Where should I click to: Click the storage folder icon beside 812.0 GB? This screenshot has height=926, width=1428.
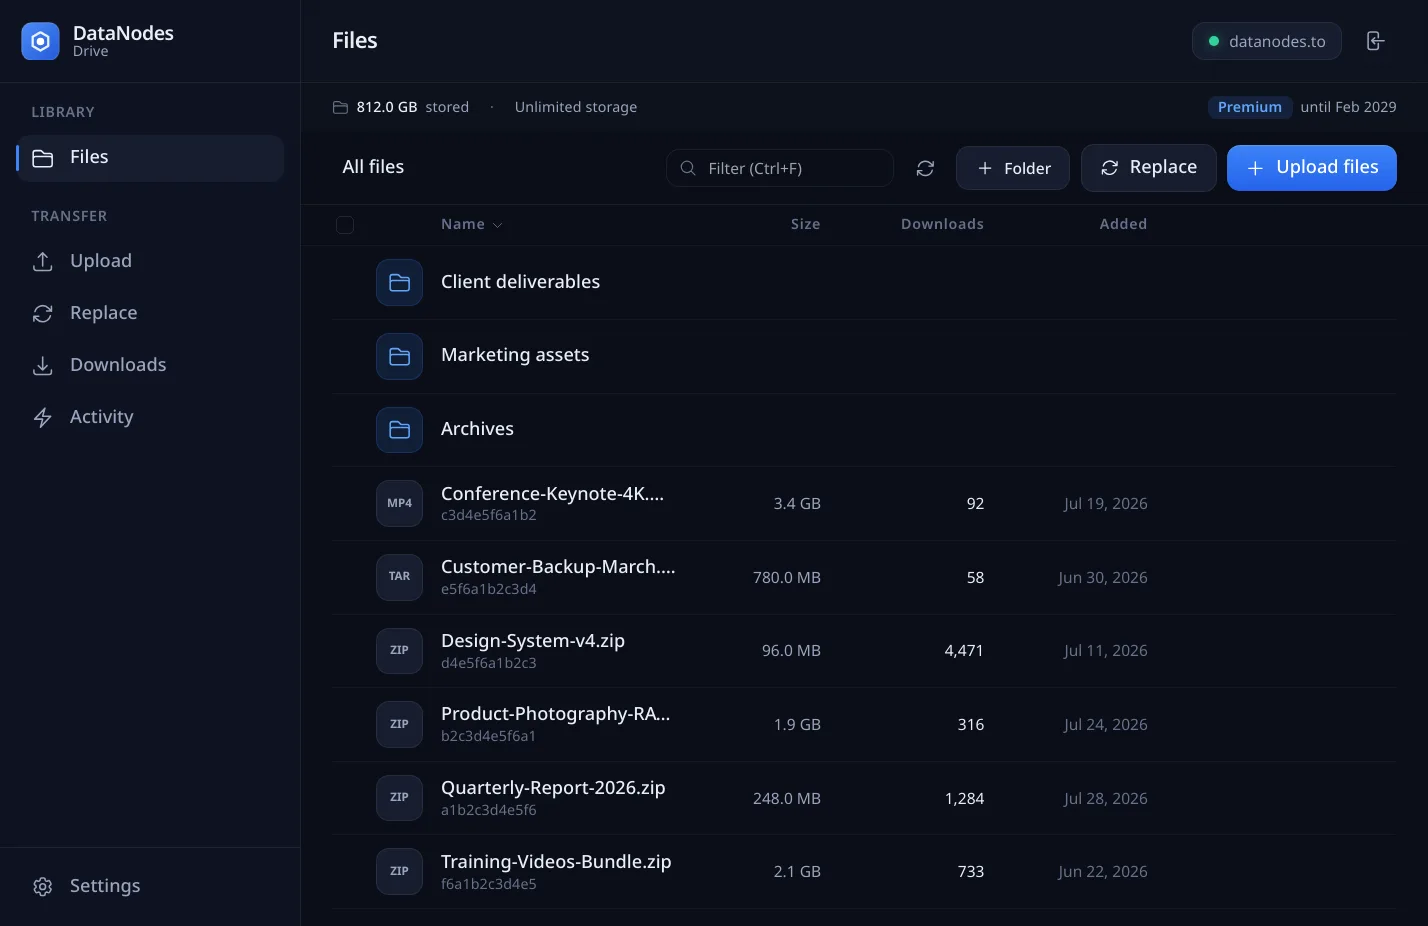340,107
